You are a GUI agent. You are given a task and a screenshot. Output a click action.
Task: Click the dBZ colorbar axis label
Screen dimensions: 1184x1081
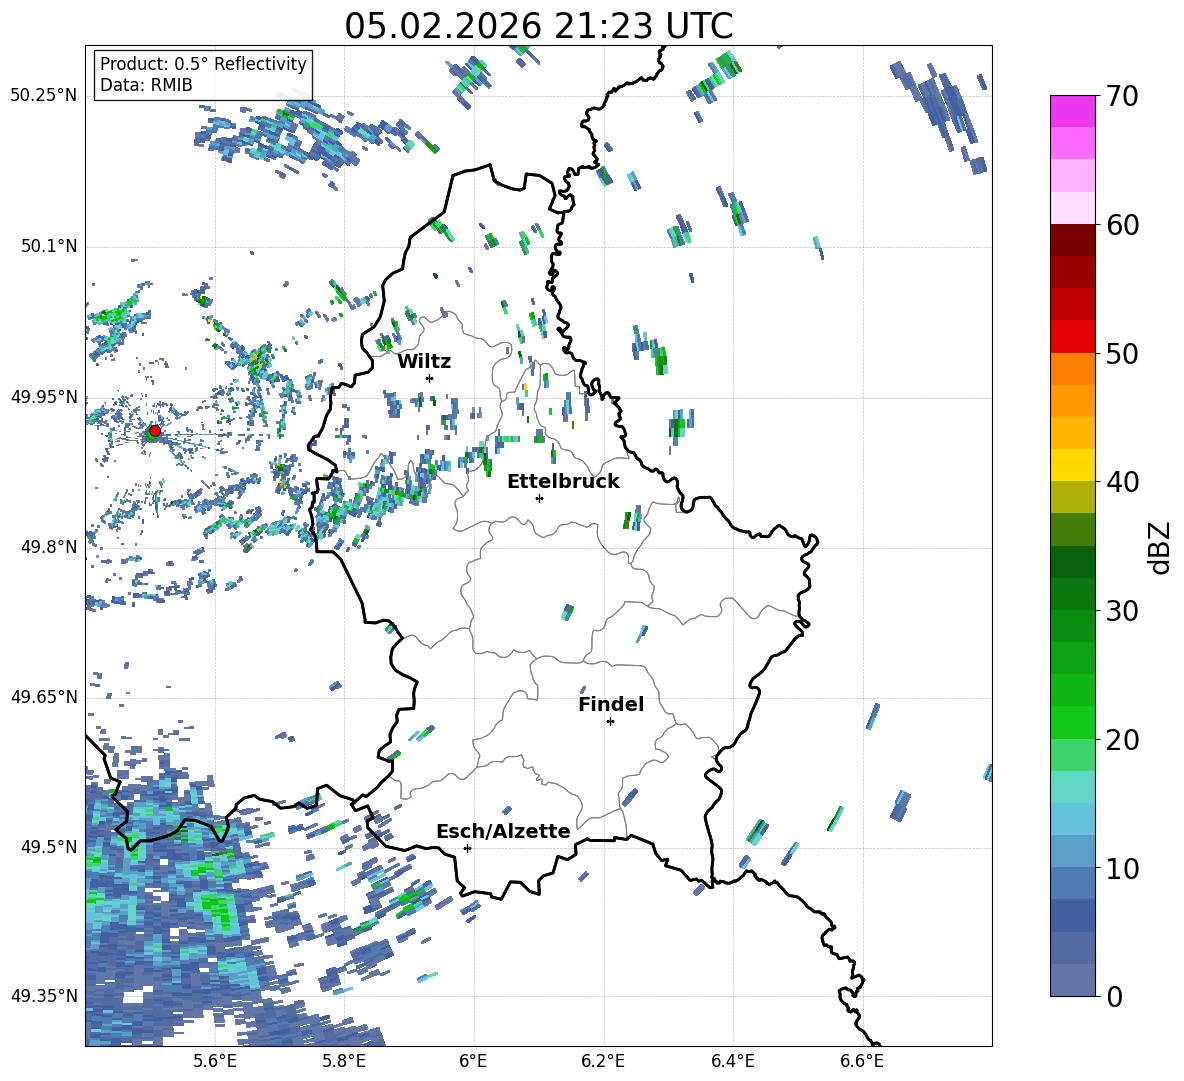pos(1160,547)
